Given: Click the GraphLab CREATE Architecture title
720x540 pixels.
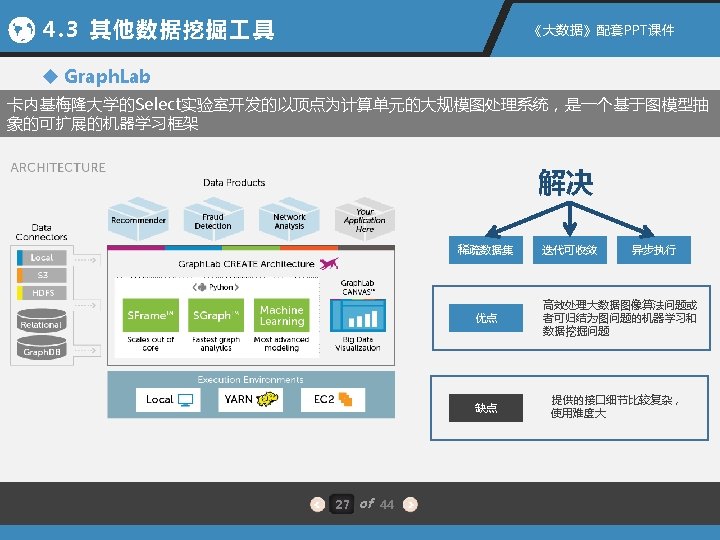Looking at the screenshot, I should point(246,264).
